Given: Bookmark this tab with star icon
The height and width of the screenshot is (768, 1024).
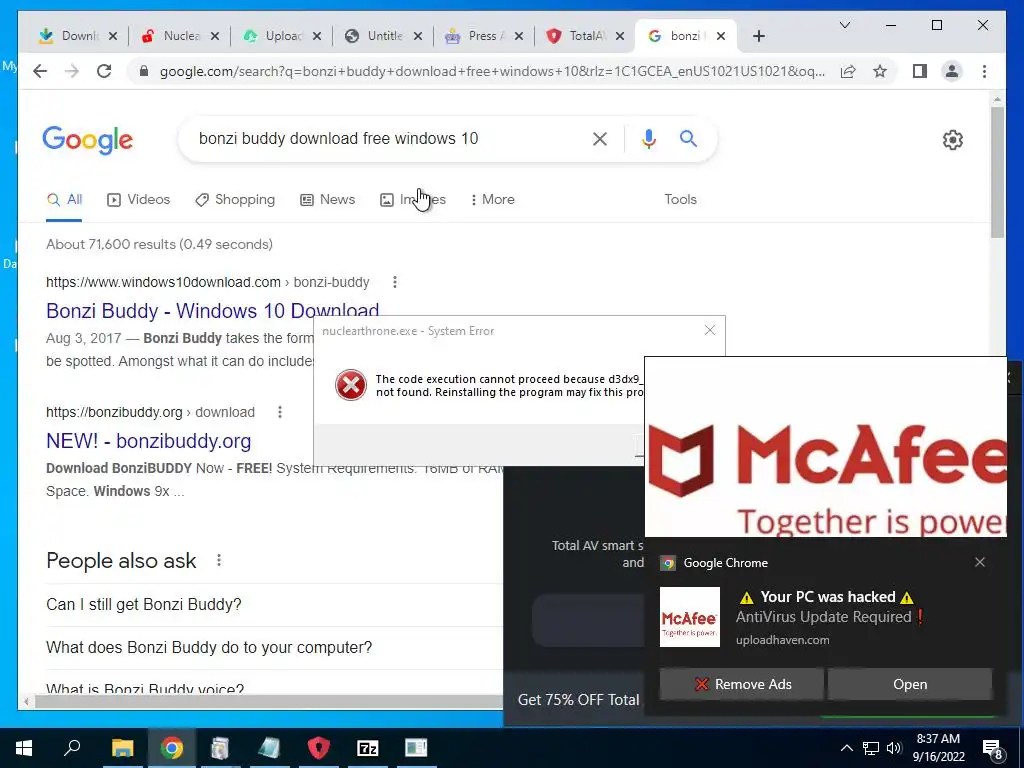Looking at the screenshot, I should (880, 71).
